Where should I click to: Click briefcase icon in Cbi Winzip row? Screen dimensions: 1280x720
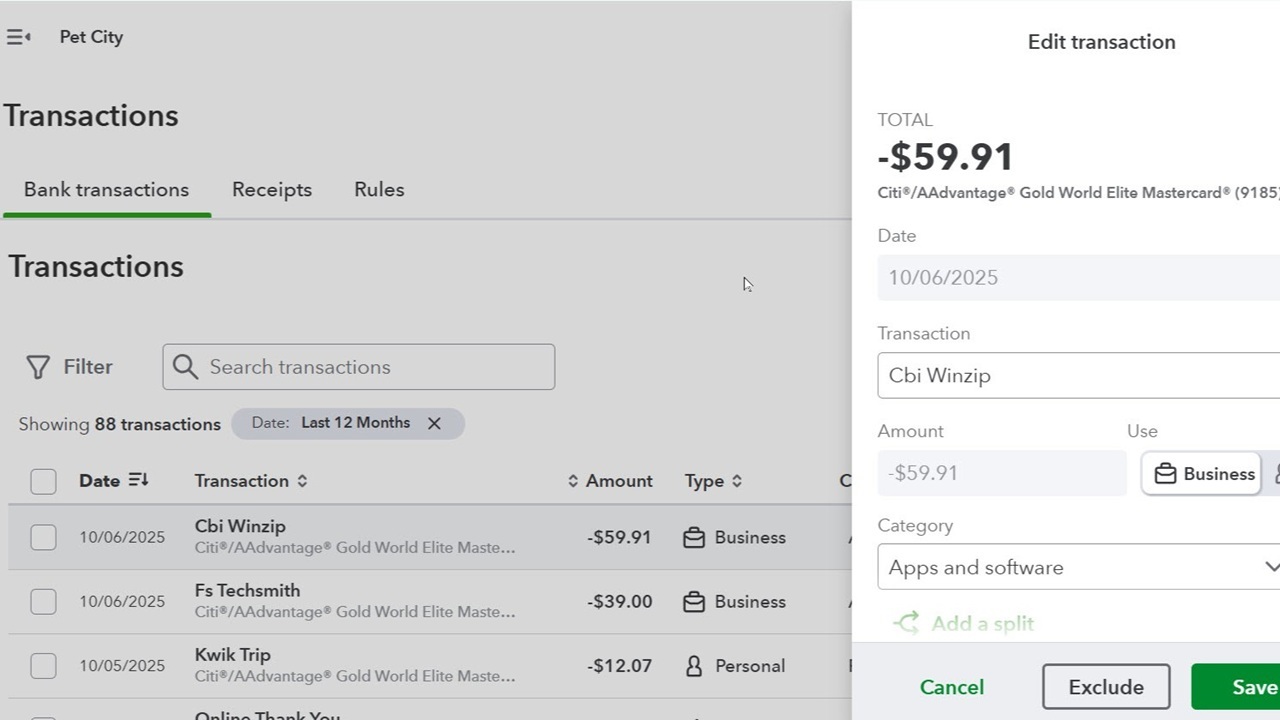[694, 538]
